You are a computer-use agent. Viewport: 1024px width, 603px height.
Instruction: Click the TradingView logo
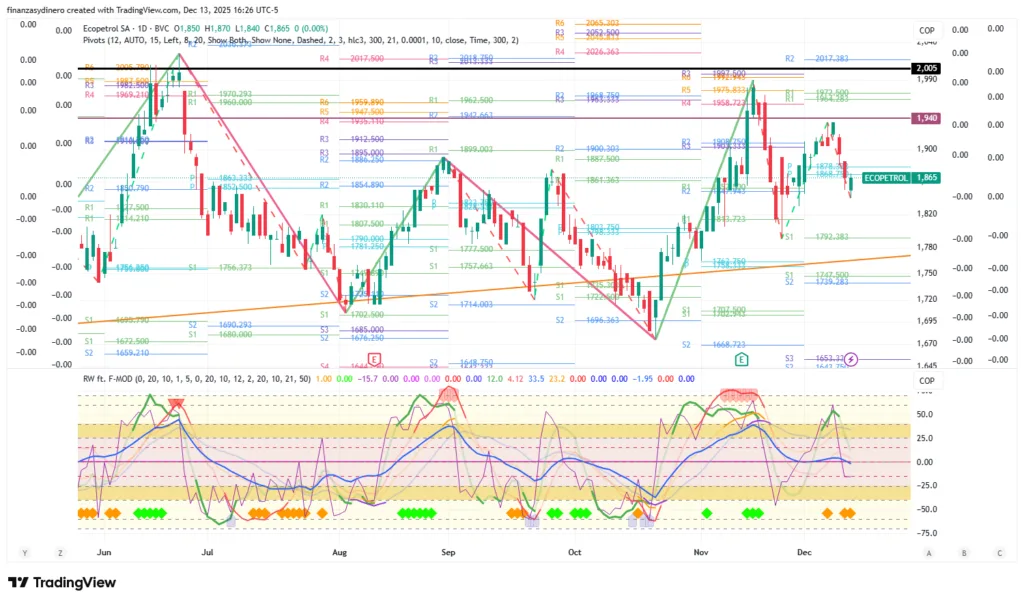point(62,583)
